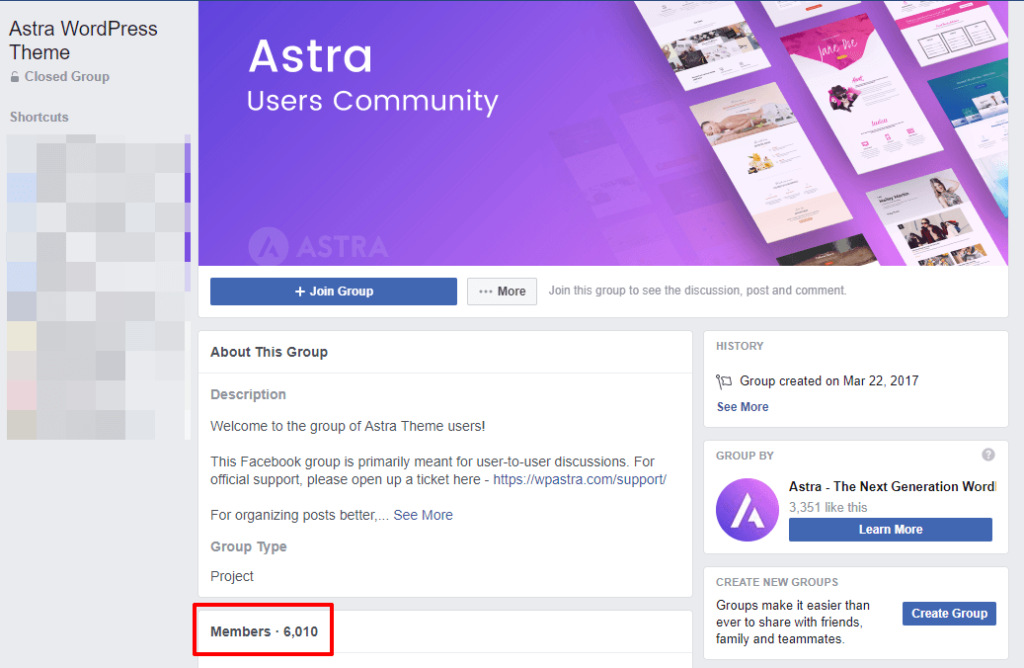
Task: Click the 3,351 like this text
Action: pos(828,507)
